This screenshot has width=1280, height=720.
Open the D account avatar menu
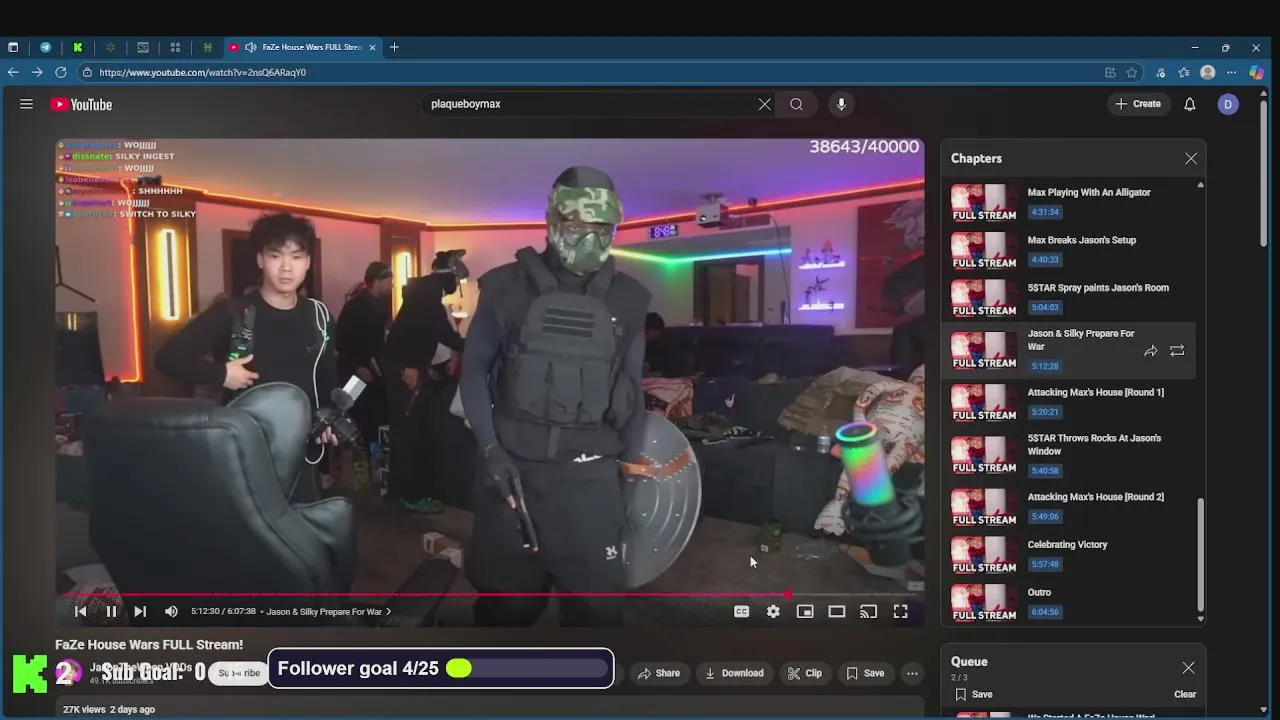coord(1228,104)
